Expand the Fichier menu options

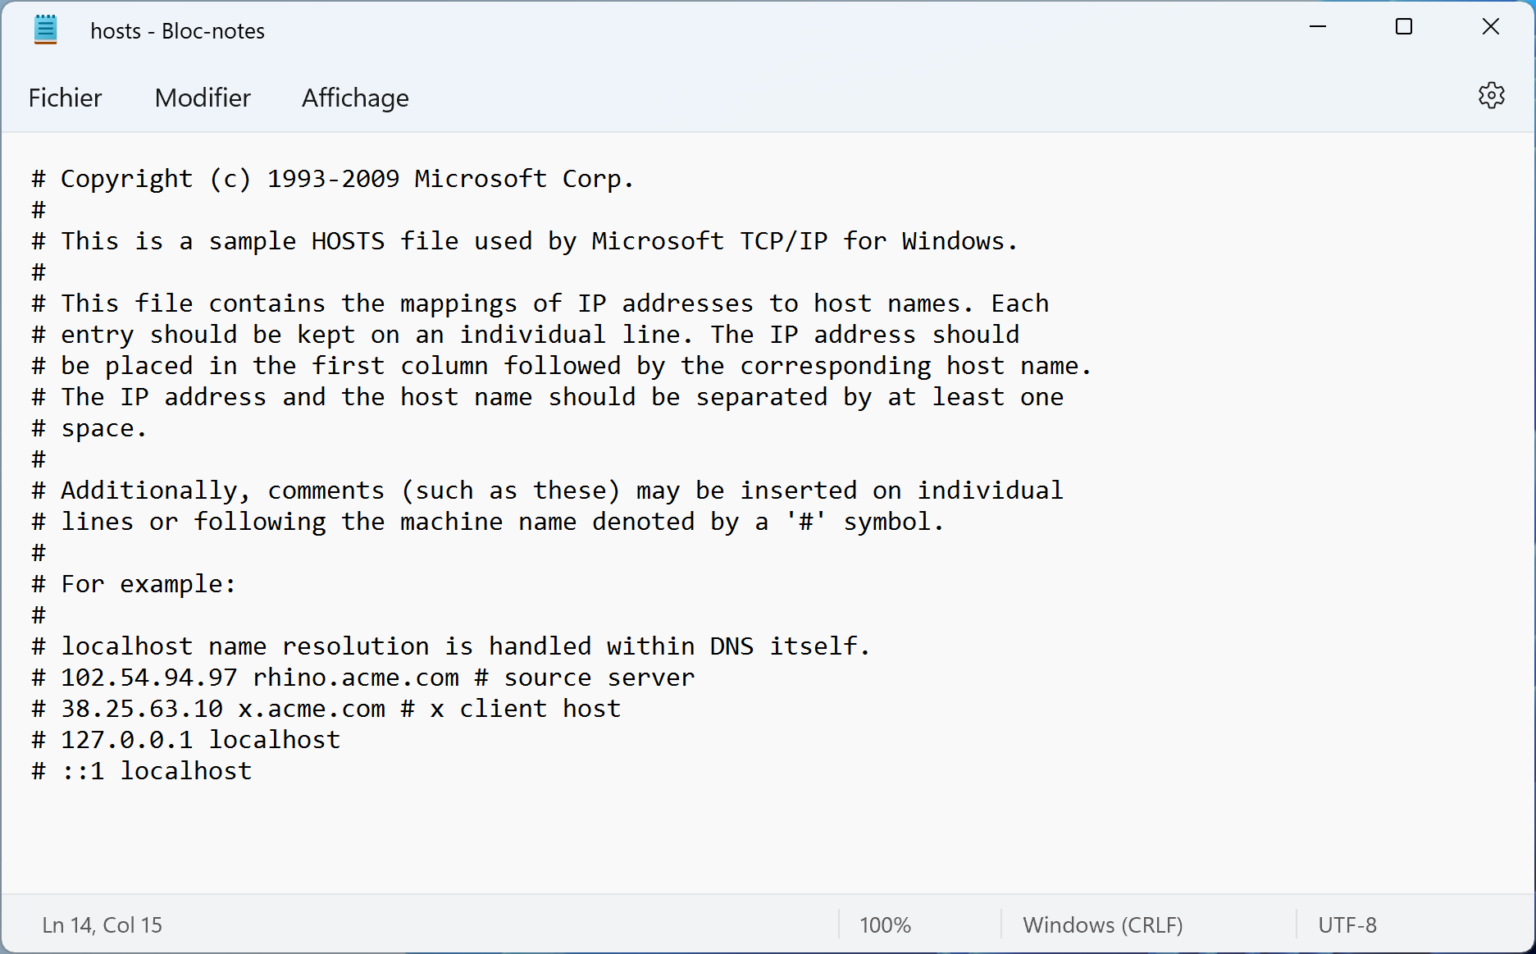pos(65,97)
